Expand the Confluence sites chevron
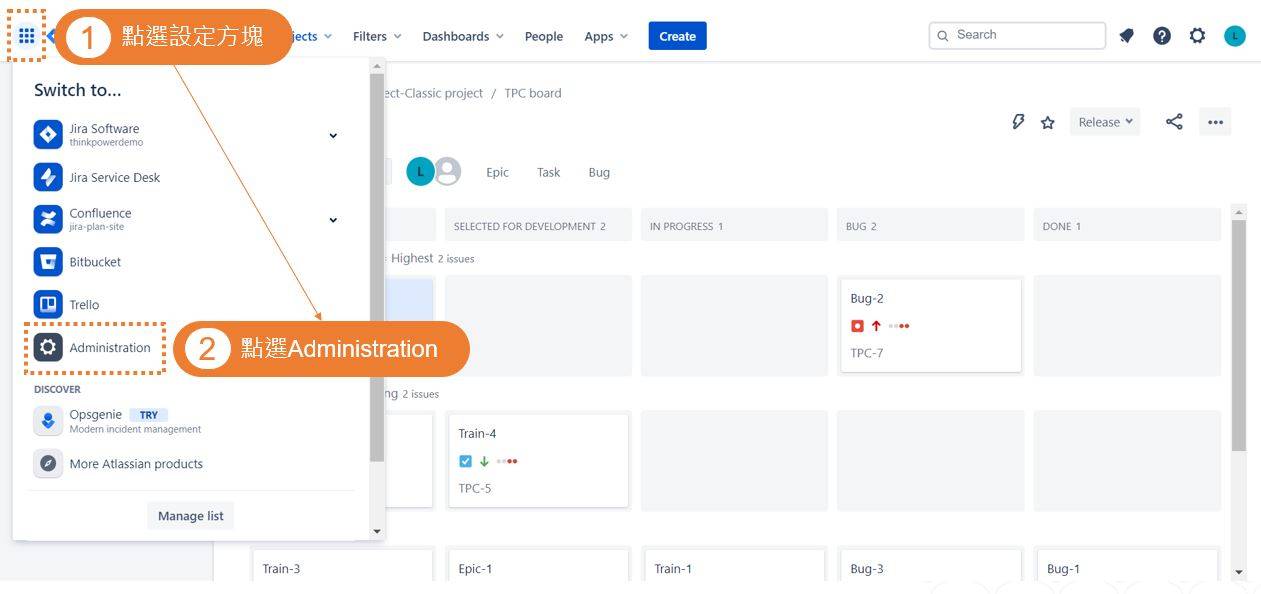 [x=333, y=220]
